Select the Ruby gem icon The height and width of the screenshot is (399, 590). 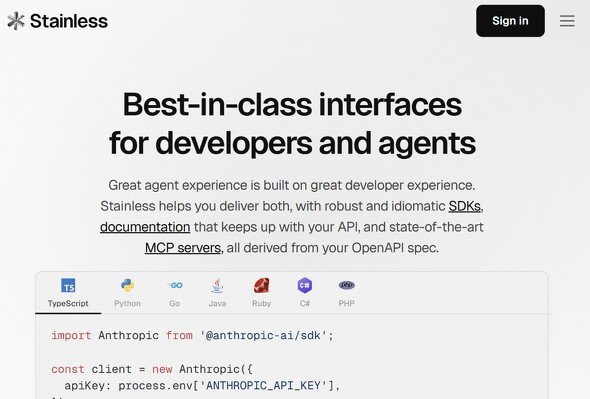point(262,285)
